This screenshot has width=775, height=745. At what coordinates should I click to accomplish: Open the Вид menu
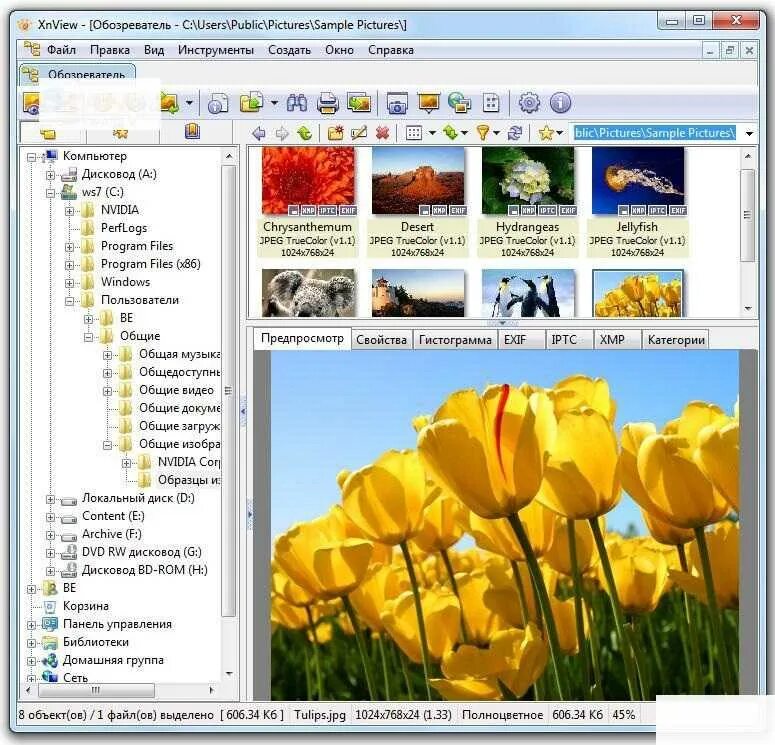(x=154, y=50)
